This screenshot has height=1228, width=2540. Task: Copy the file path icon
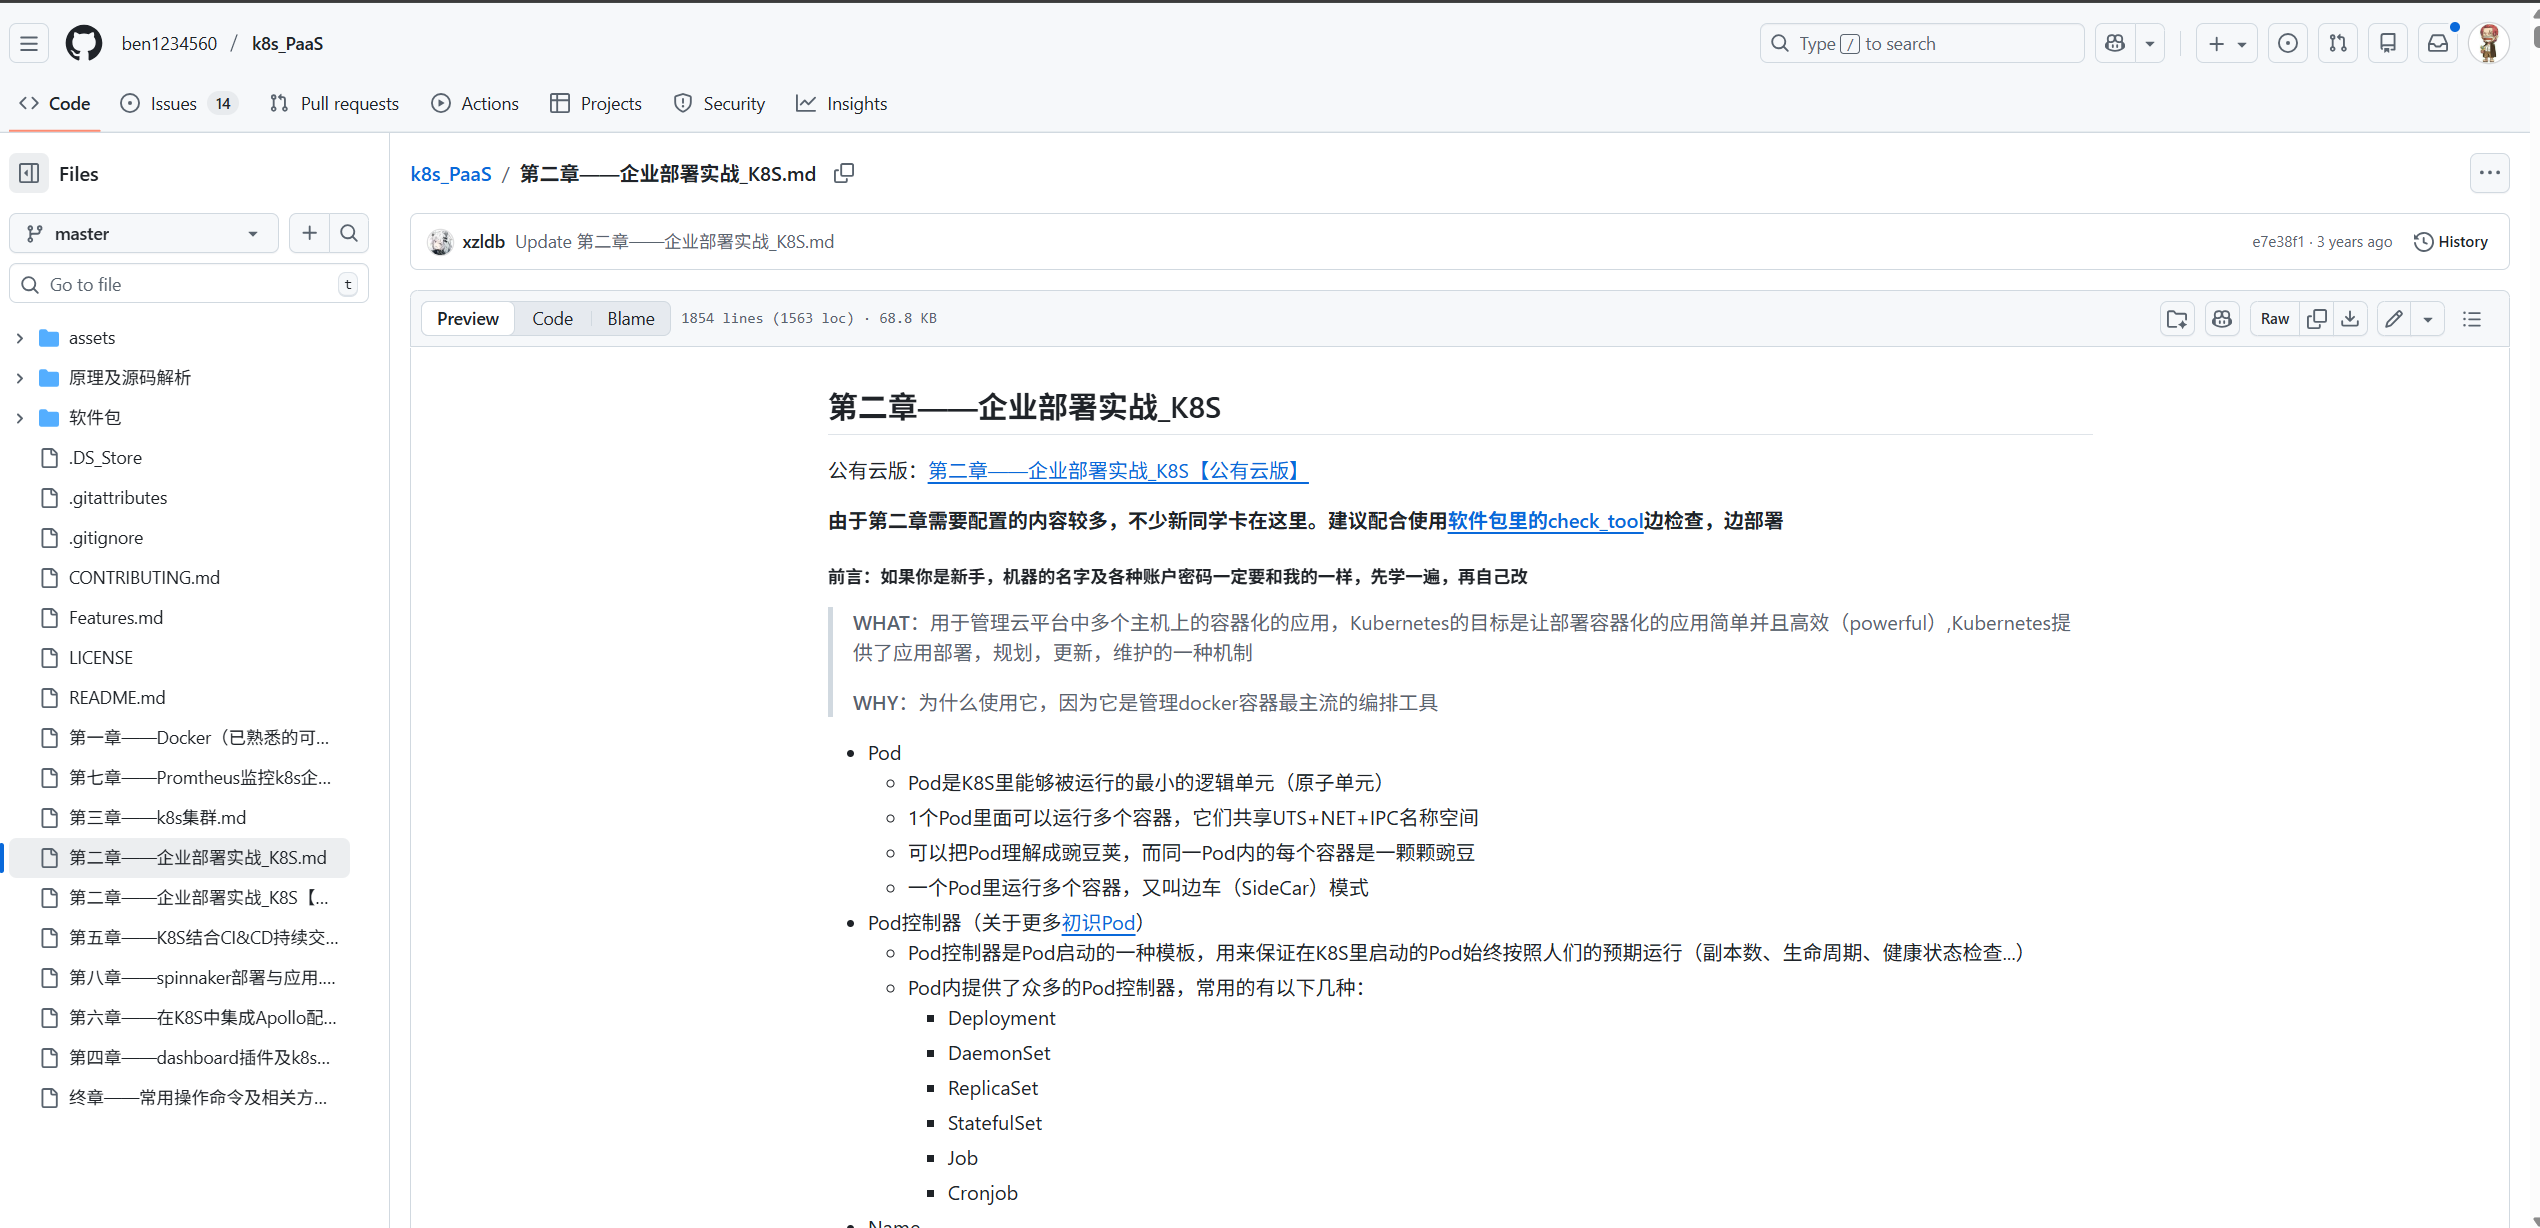pyautogui.click(x=844, y=173)
